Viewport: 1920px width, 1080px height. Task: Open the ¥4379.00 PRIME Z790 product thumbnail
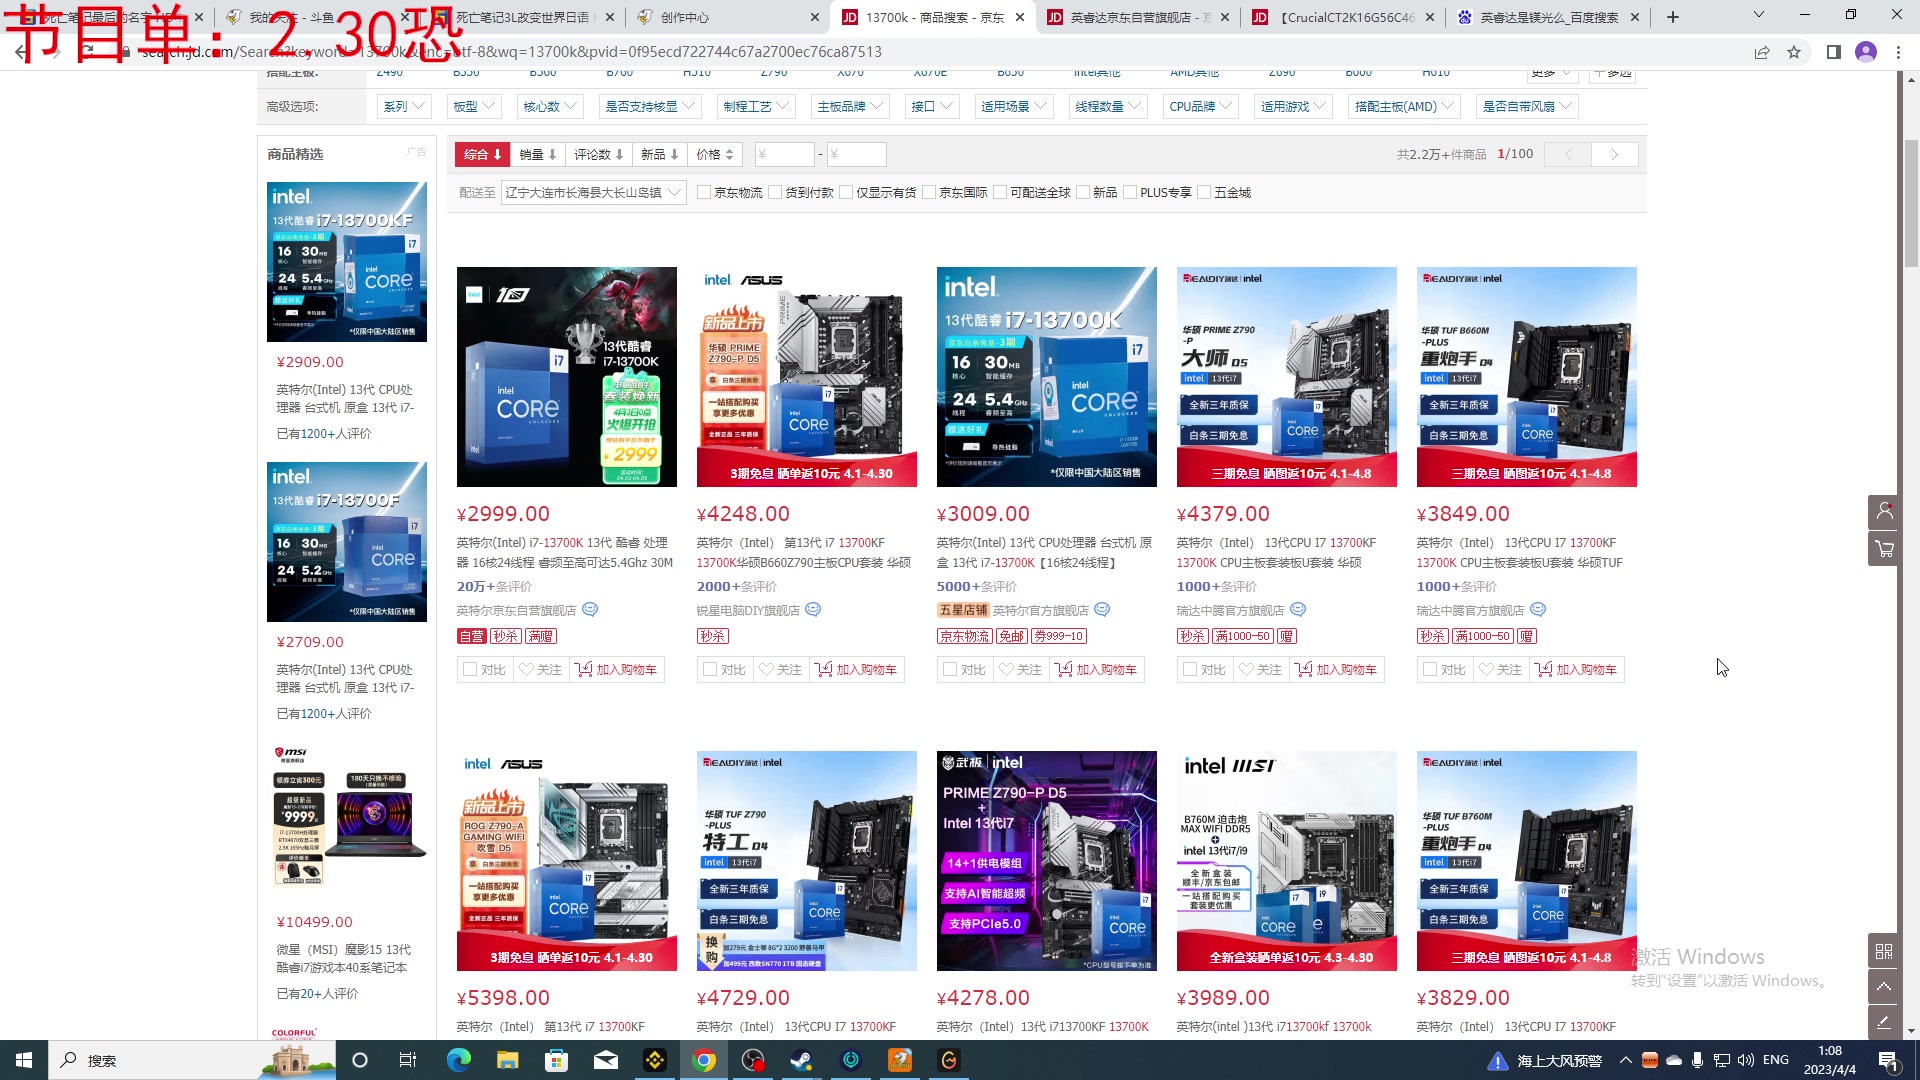coord(1286,377)
